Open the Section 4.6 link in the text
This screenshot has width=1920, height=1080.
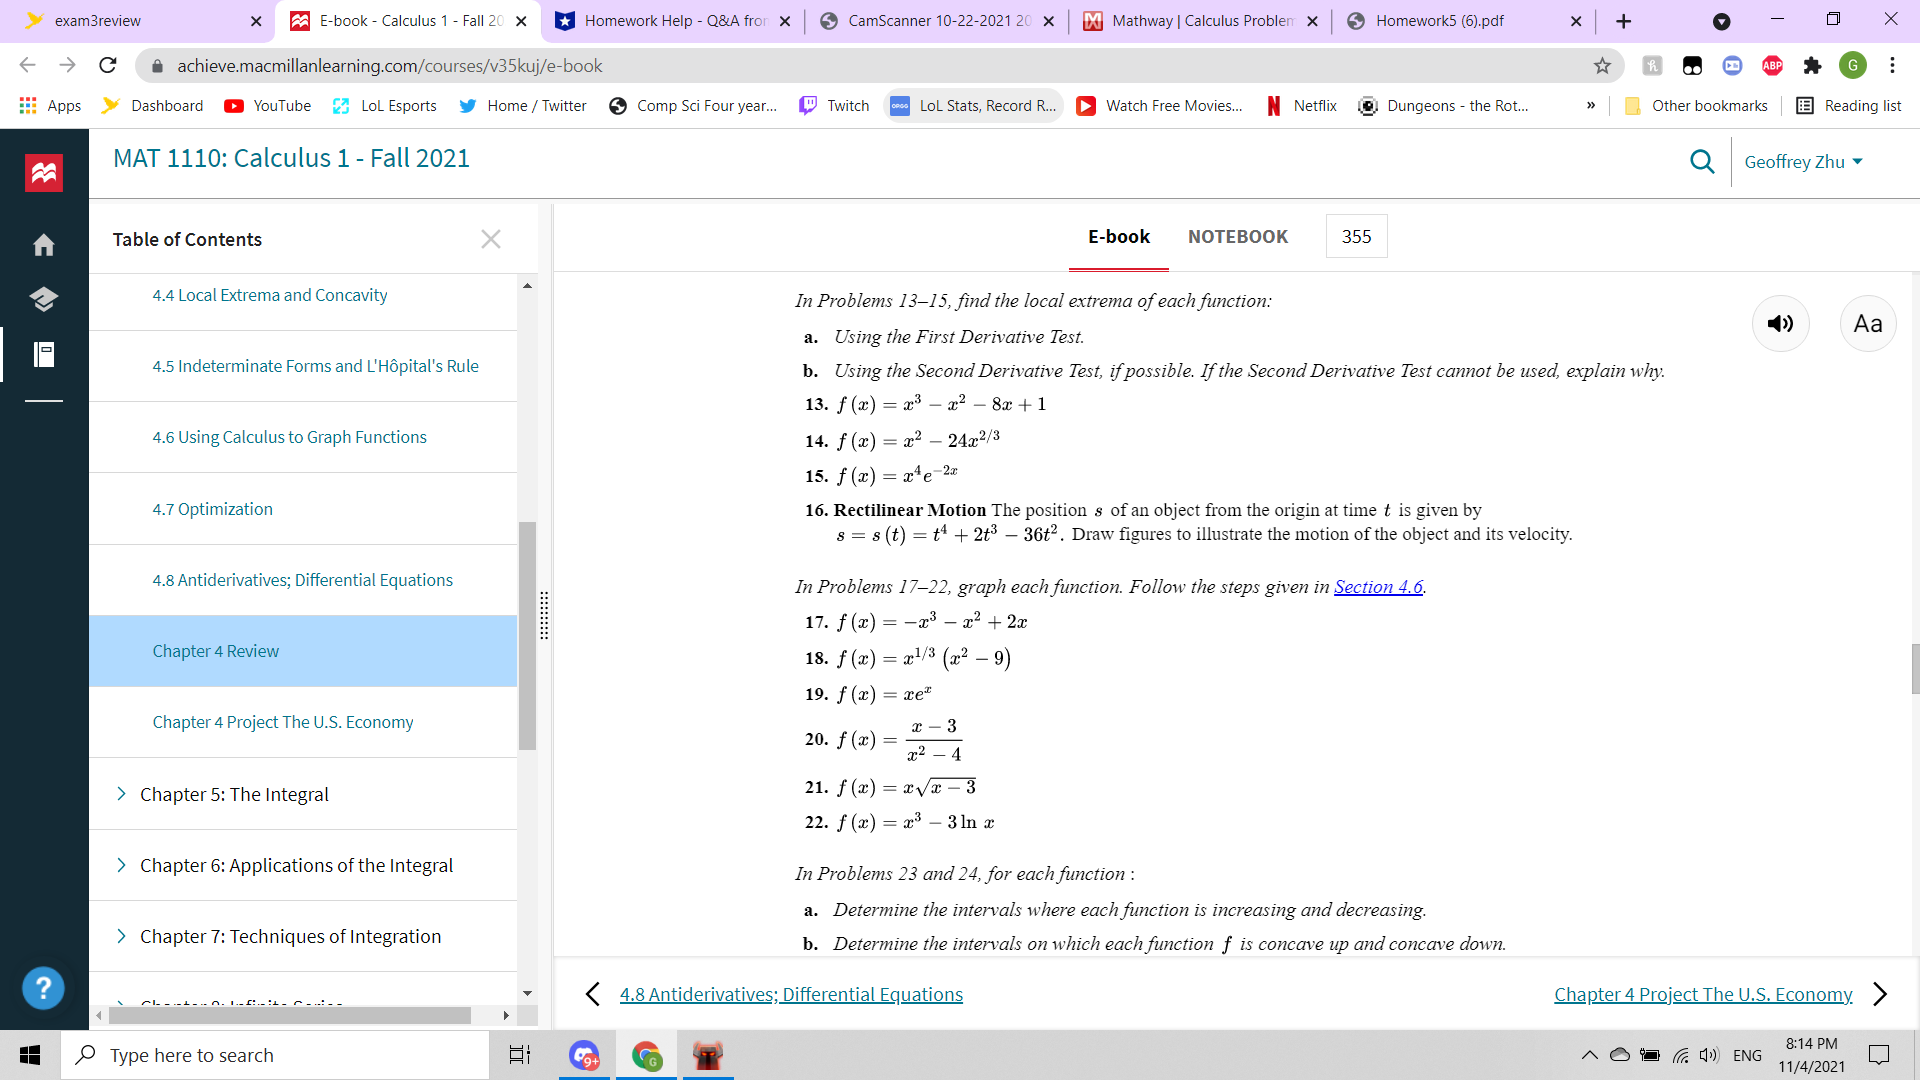pos(1380,587)
